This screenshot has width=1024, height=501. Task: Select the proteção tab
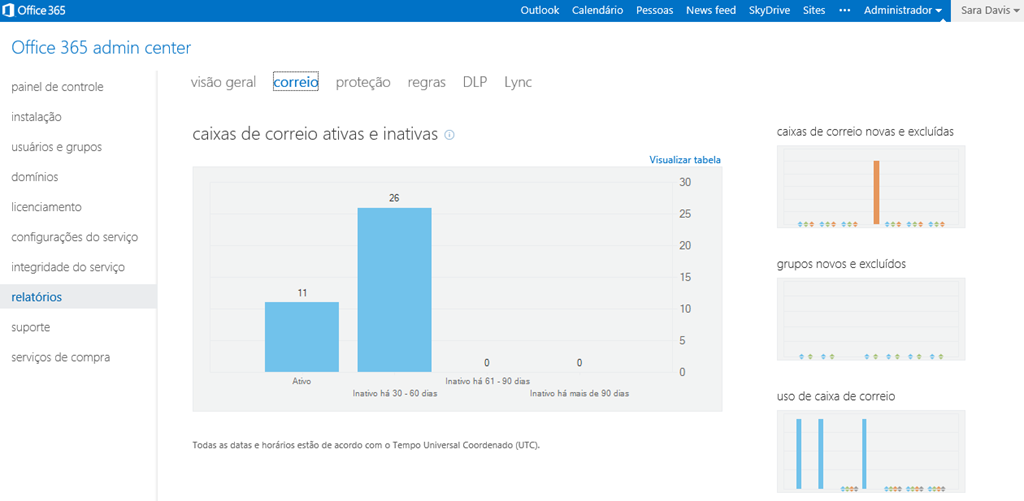363,82
